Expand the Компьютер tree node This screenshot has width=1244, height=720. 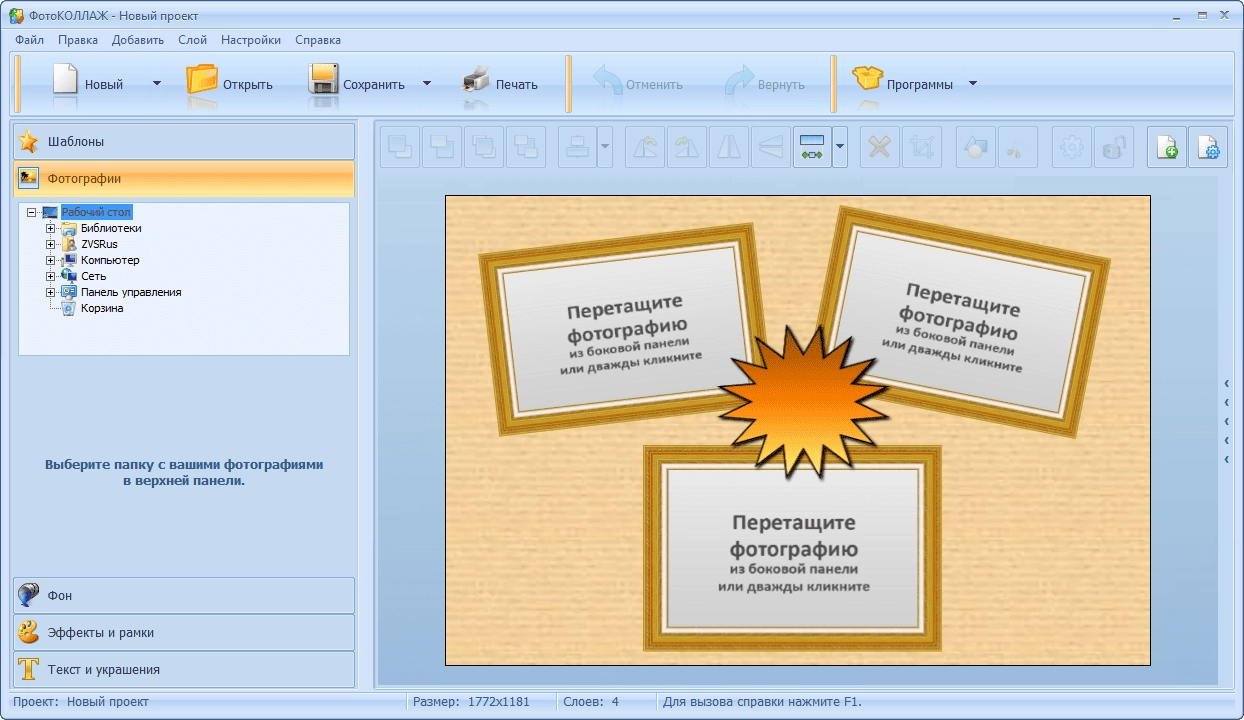pos(50,260)
